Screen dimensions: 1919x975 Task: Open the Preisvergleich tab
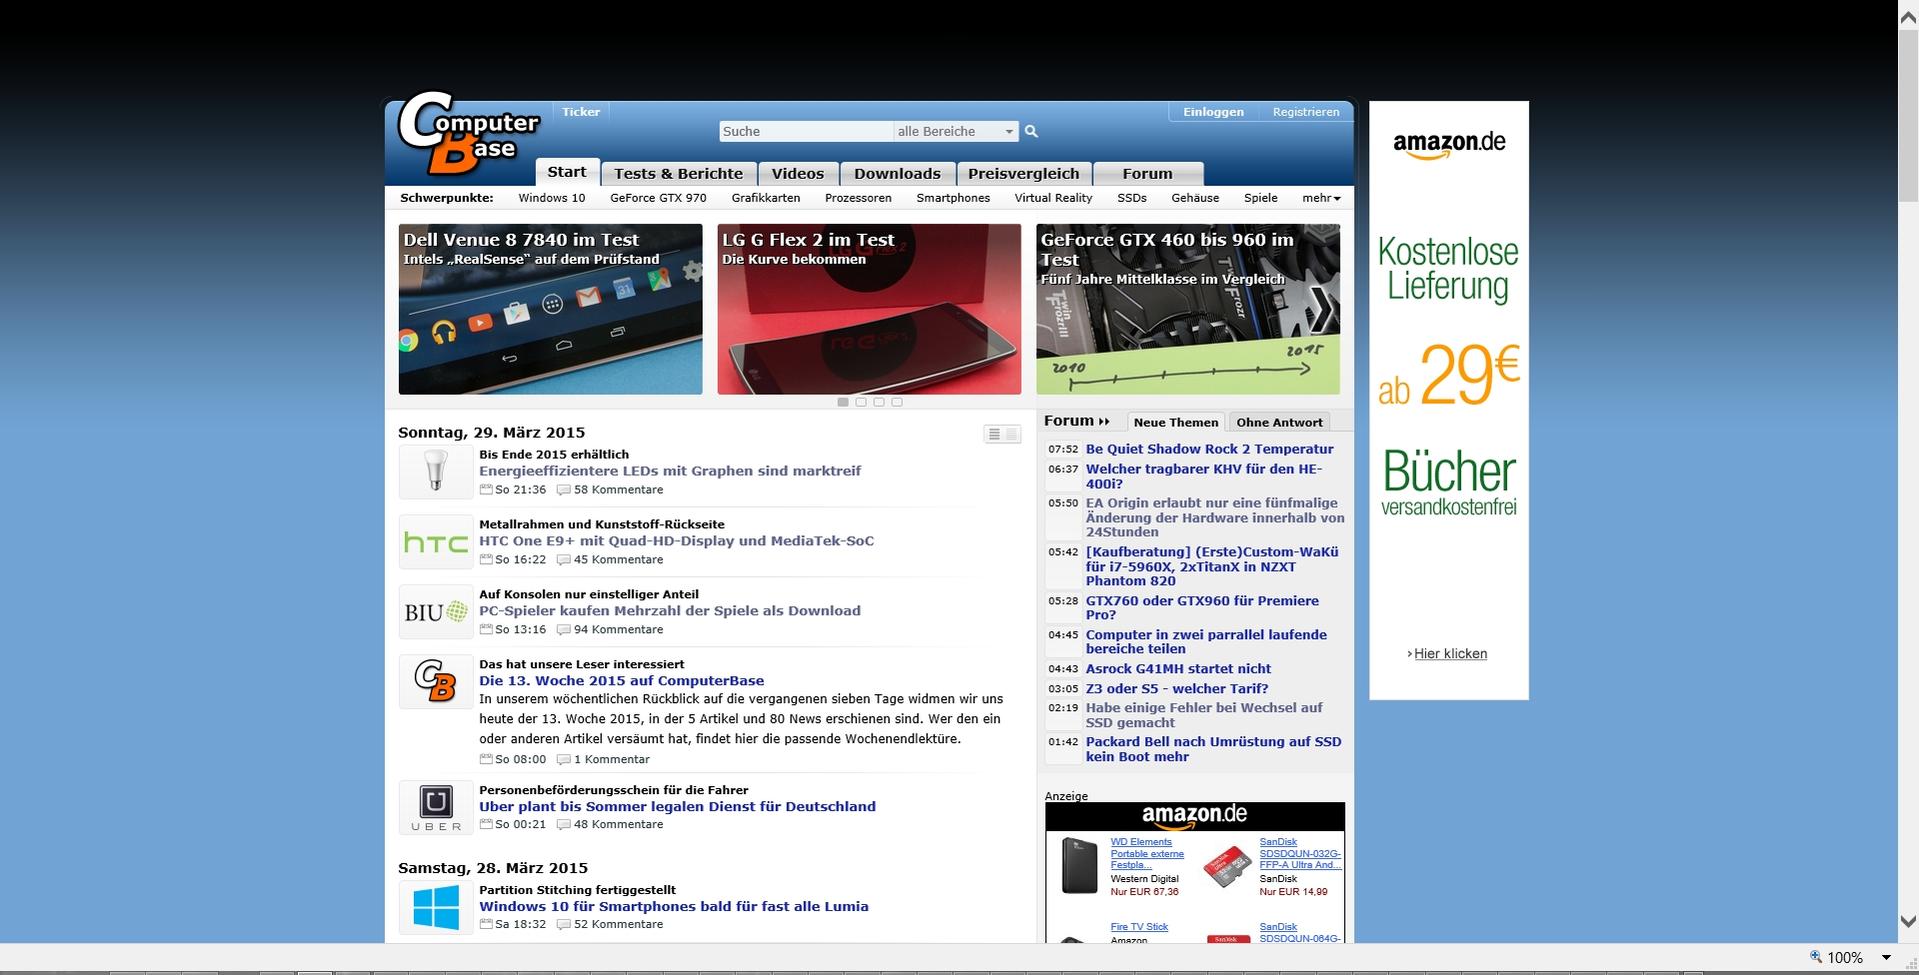1024,173
